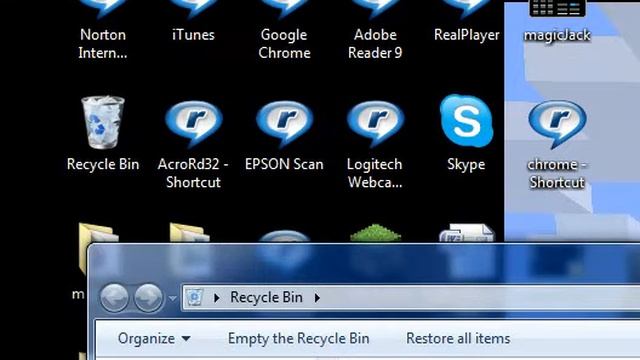Screen dimensions: 640x360
Task: Launch the Logitech Webcam desktop icon
Action: pyautogui.click(x=375, y=124)
